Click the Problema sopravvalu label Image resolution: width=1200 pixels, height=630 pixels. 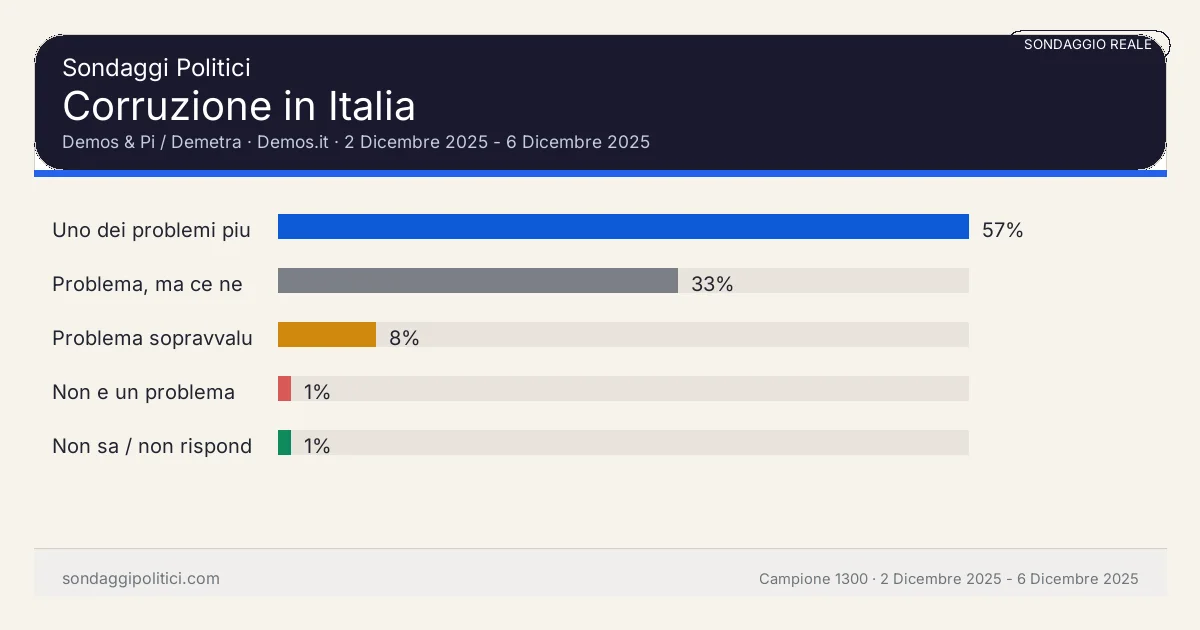click(x=152, y=338)
